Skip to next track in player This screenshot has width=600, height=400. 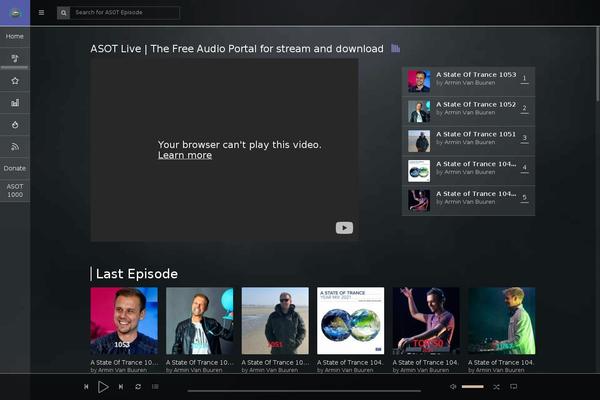(x=121, y=387)
